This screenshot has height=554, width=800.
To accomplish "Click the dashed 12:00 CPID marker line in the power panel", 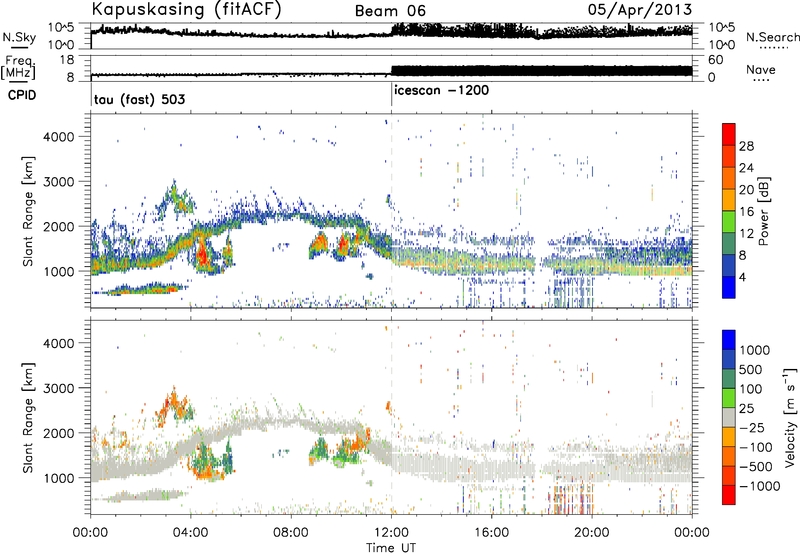I will pyautogui.click(x=391, y=211).
